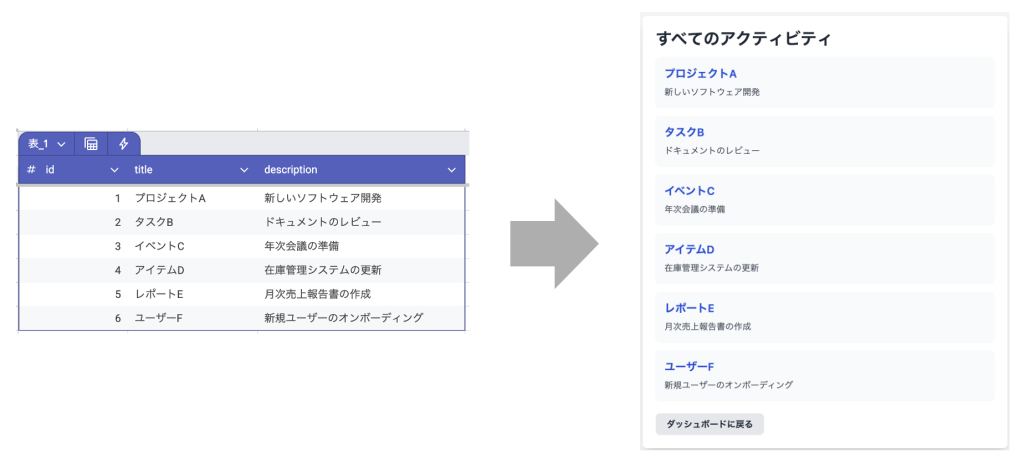Viewport: 1024px width, 463px height.
Task: Click the # number type icon in id header
Action: (x=31, y=170)
